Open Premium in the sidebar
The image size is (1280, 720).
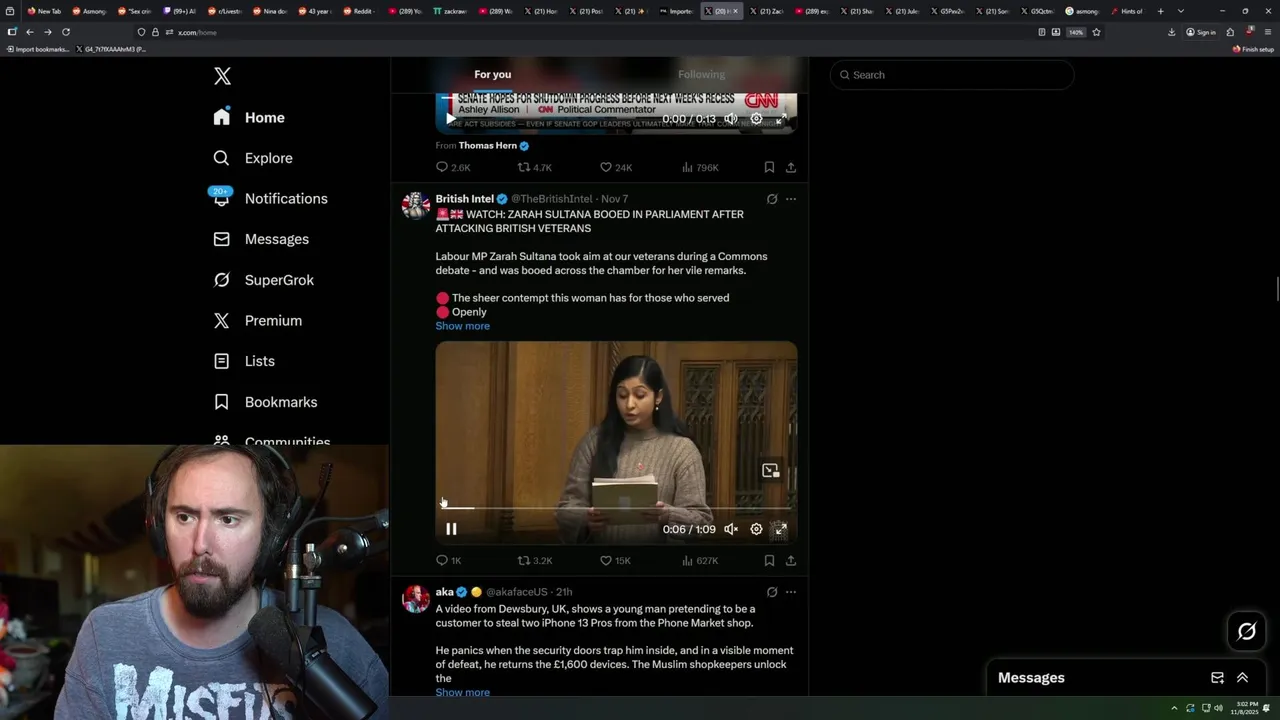click(x=258, y=320)
